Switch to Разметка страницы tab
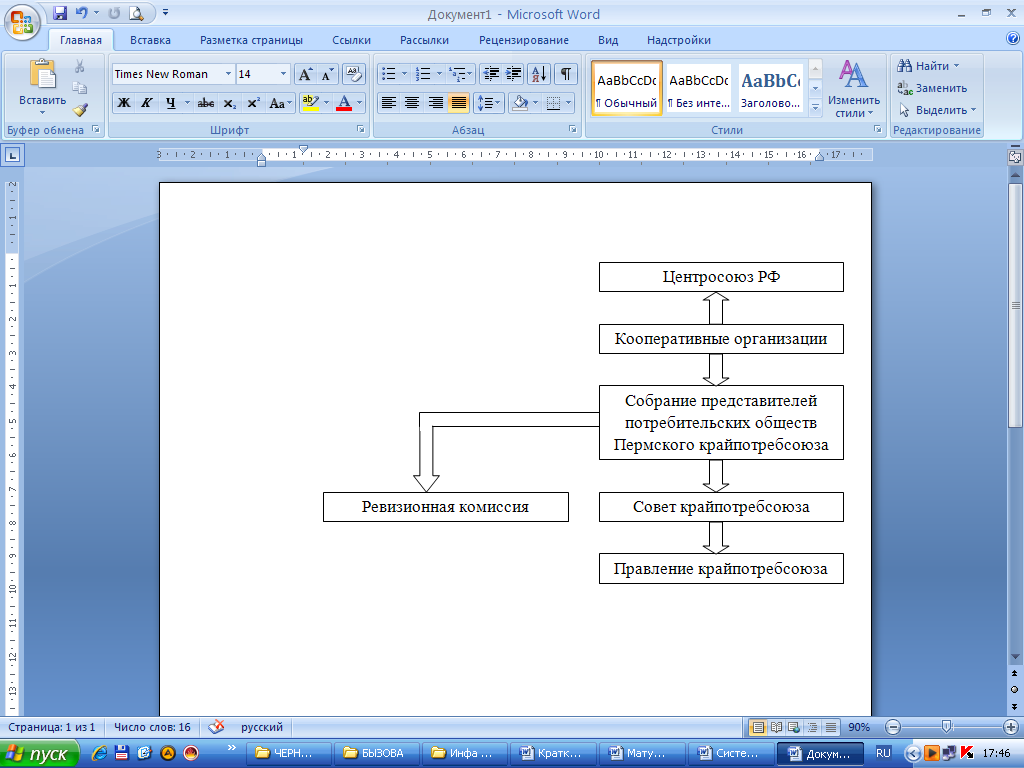Viewport: 1024px width, 768px height. [x=251, y=40]
